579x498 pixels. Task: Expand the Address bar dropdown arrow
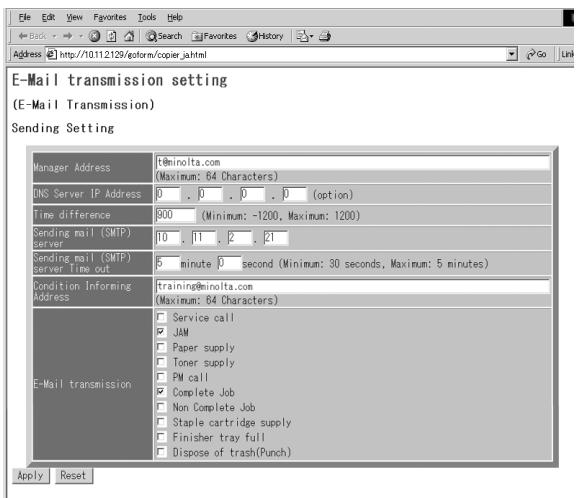click(x=511, y=55)
